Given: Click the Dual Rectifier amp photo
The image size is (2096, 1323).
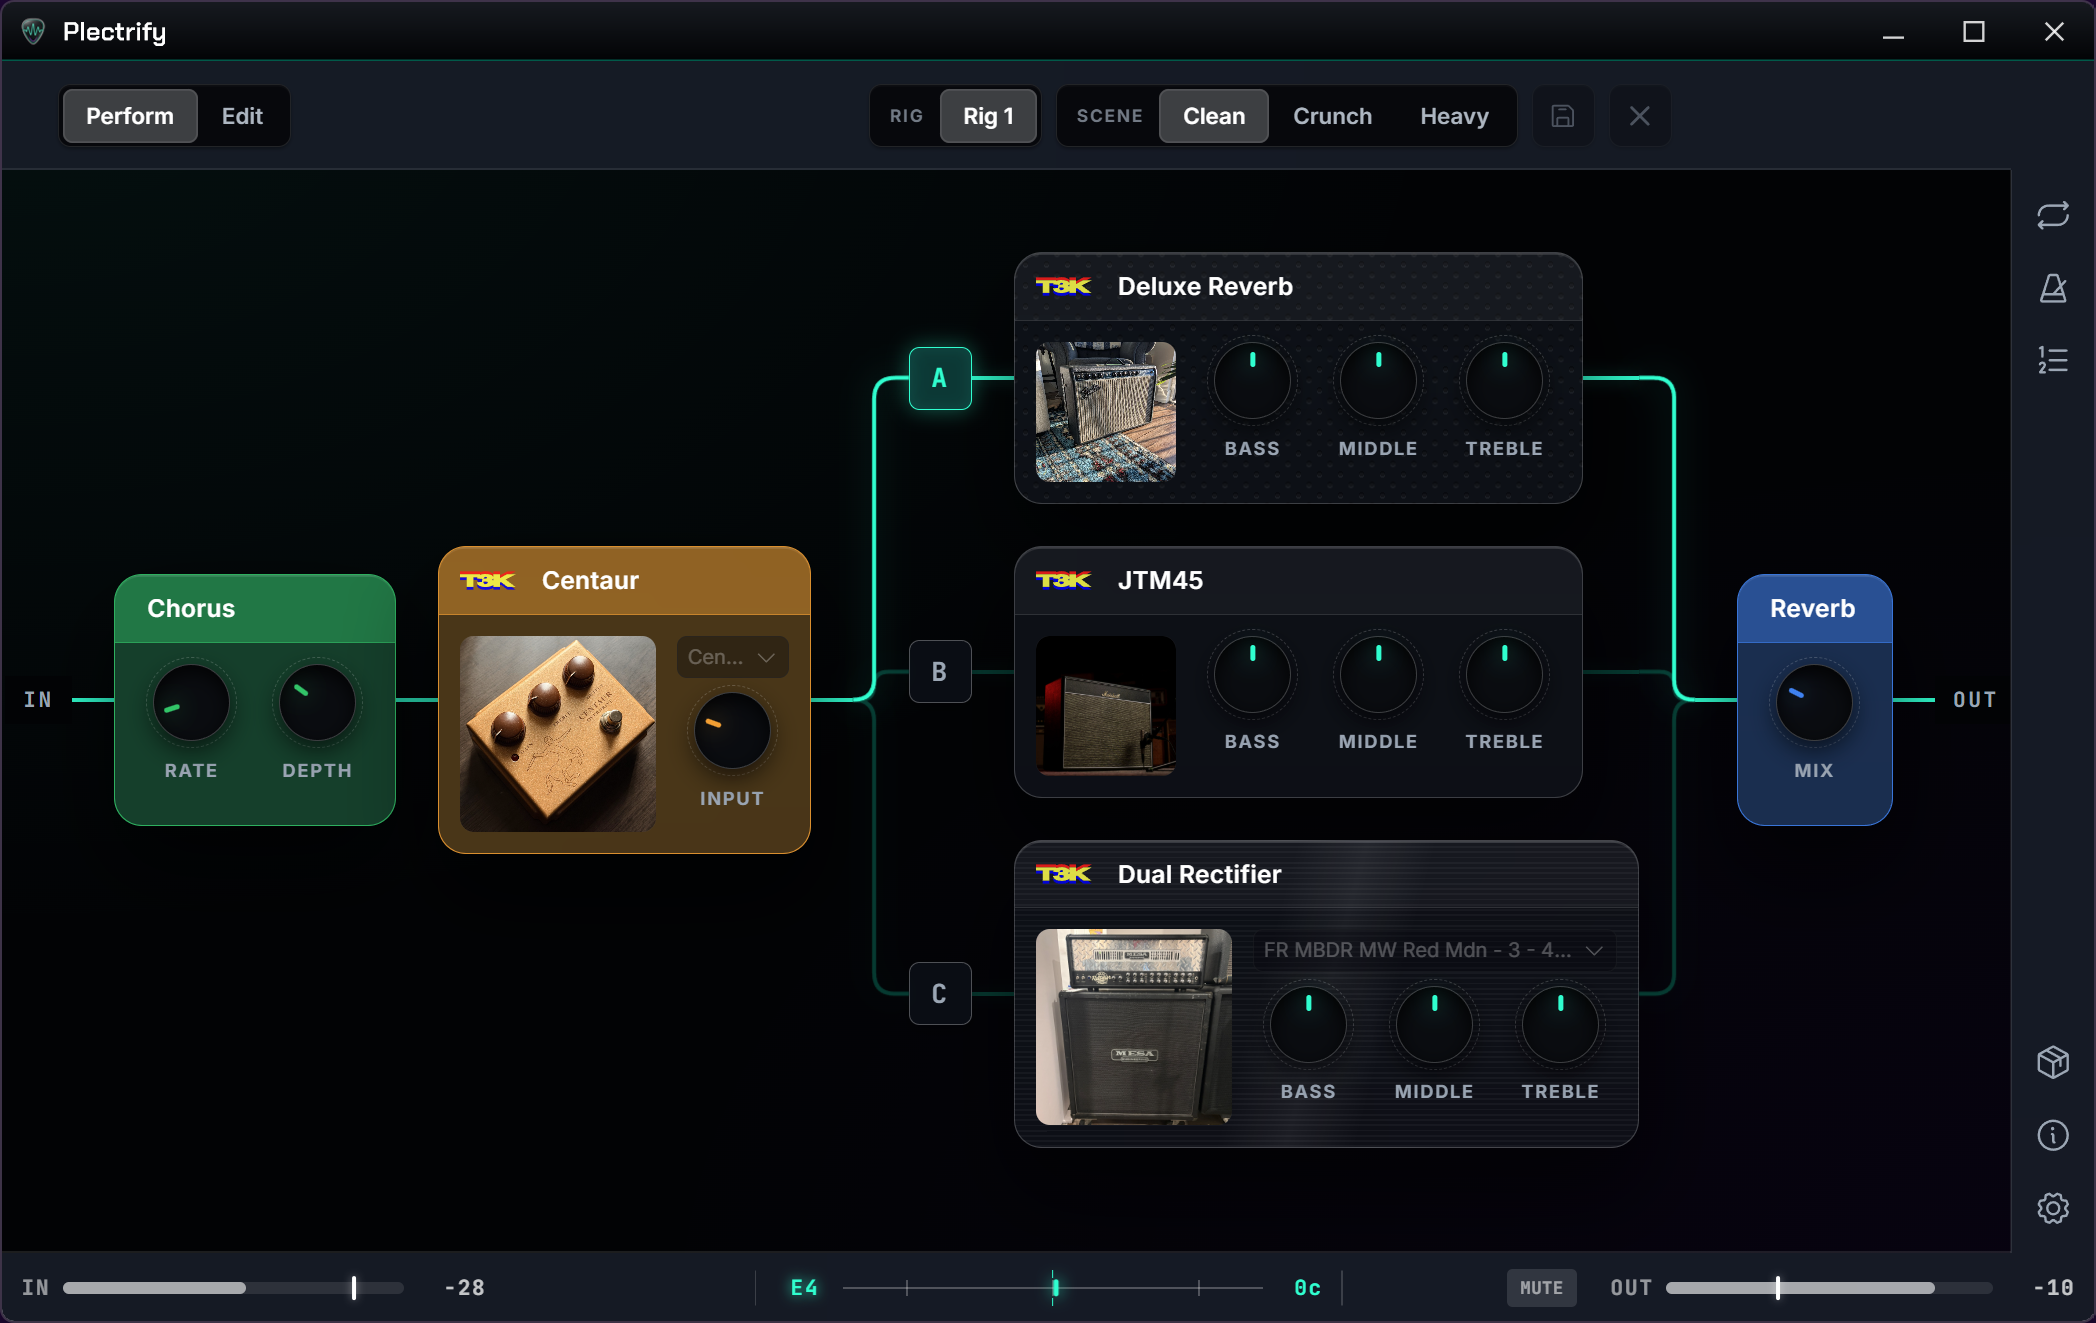Looking at the screenshot, I should pyautogui.click(x=1134, y=1027).
